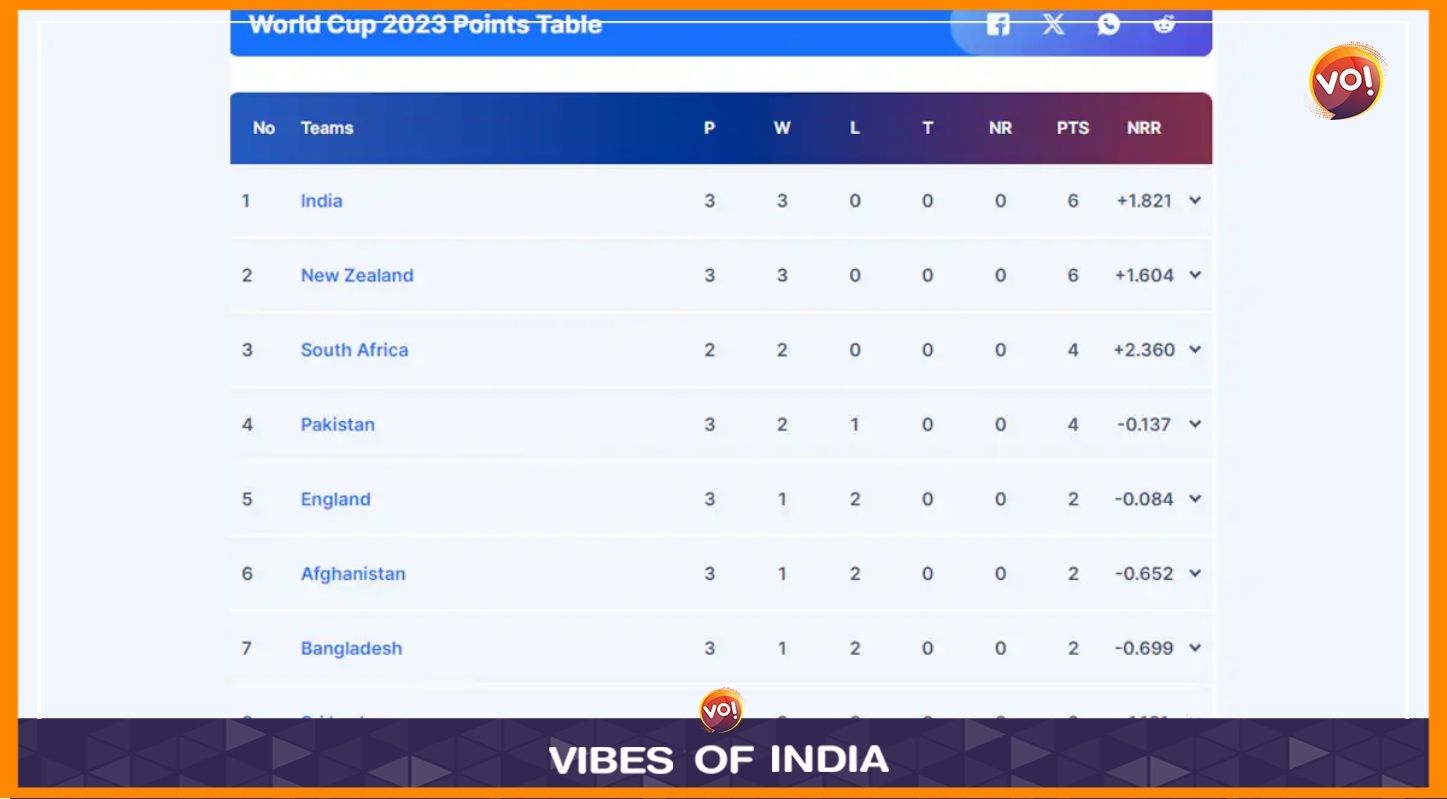Expand India row details chevron

[1195, 200]
